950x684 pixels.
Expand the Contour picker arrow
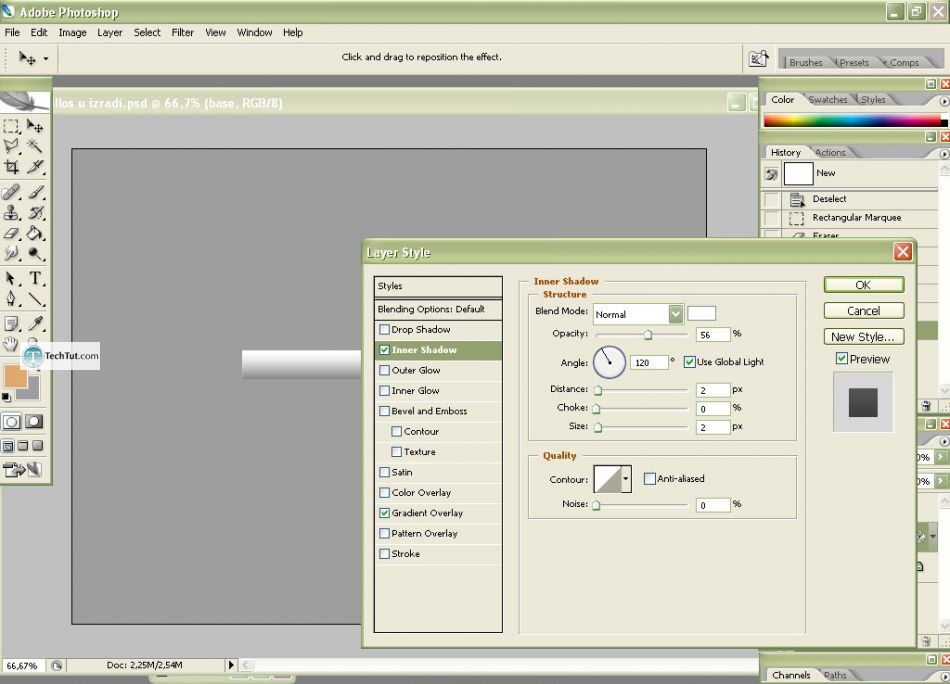click(626, 479)
